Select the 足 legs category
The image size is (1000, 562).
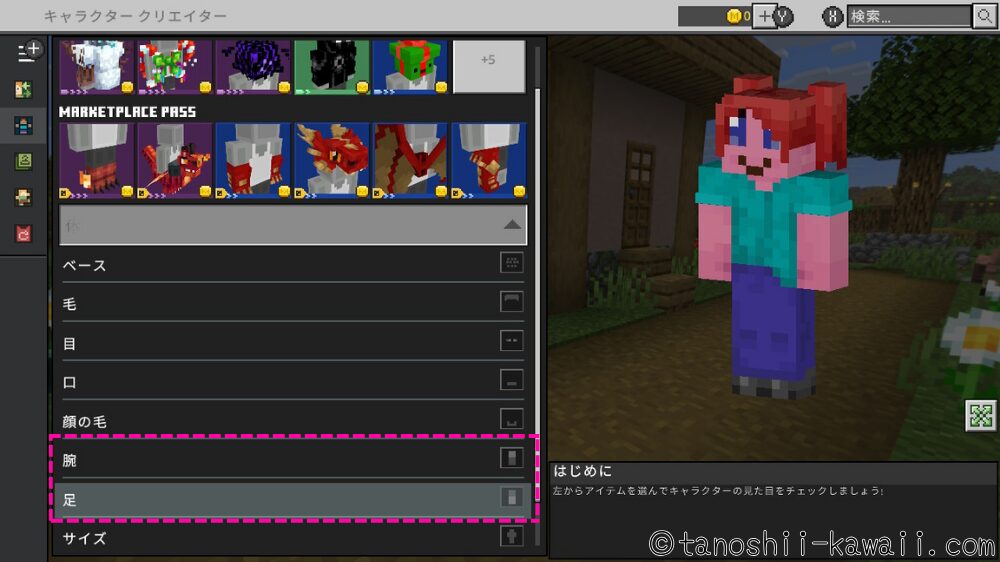[293, 499]
